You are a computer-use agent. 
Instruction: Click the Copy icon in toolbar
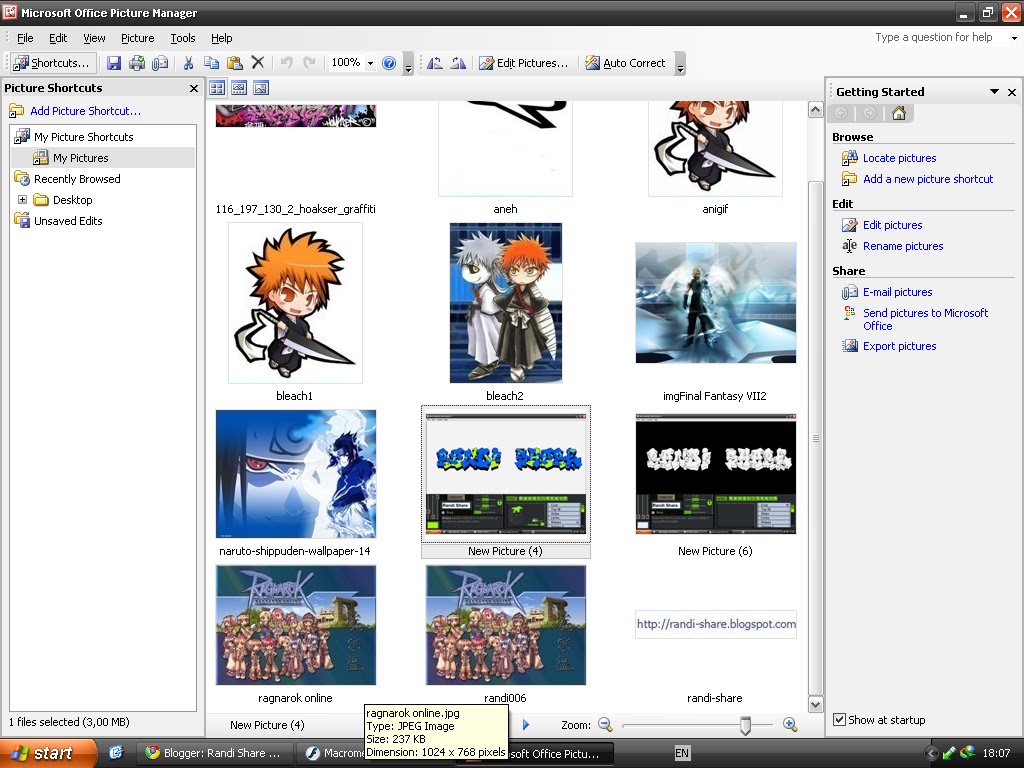point(211,63)
